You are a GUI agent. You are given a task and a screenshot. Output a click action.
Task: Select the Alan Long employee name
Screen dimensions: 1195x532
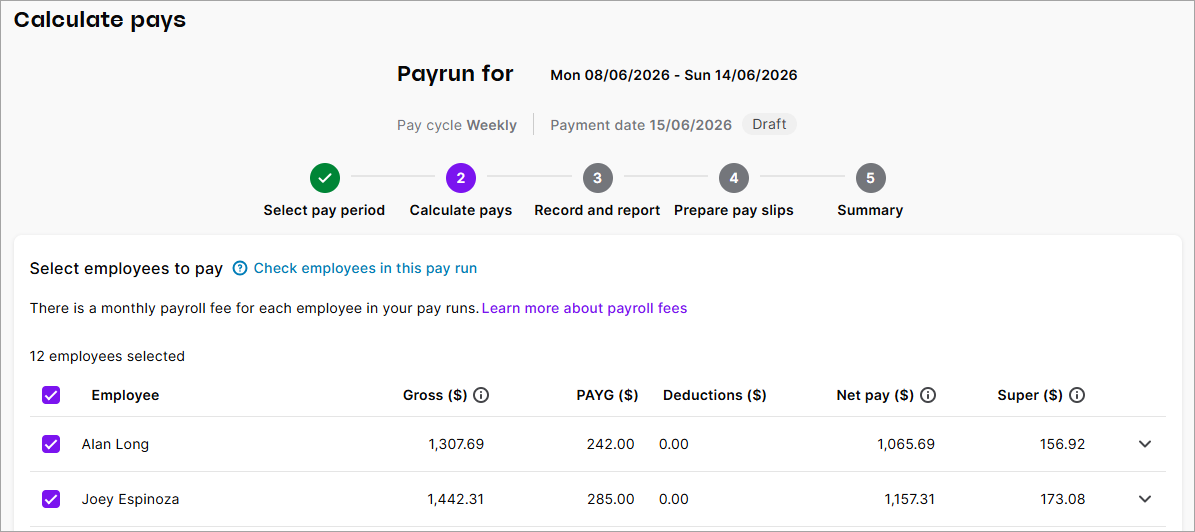(x=115, y=444)
